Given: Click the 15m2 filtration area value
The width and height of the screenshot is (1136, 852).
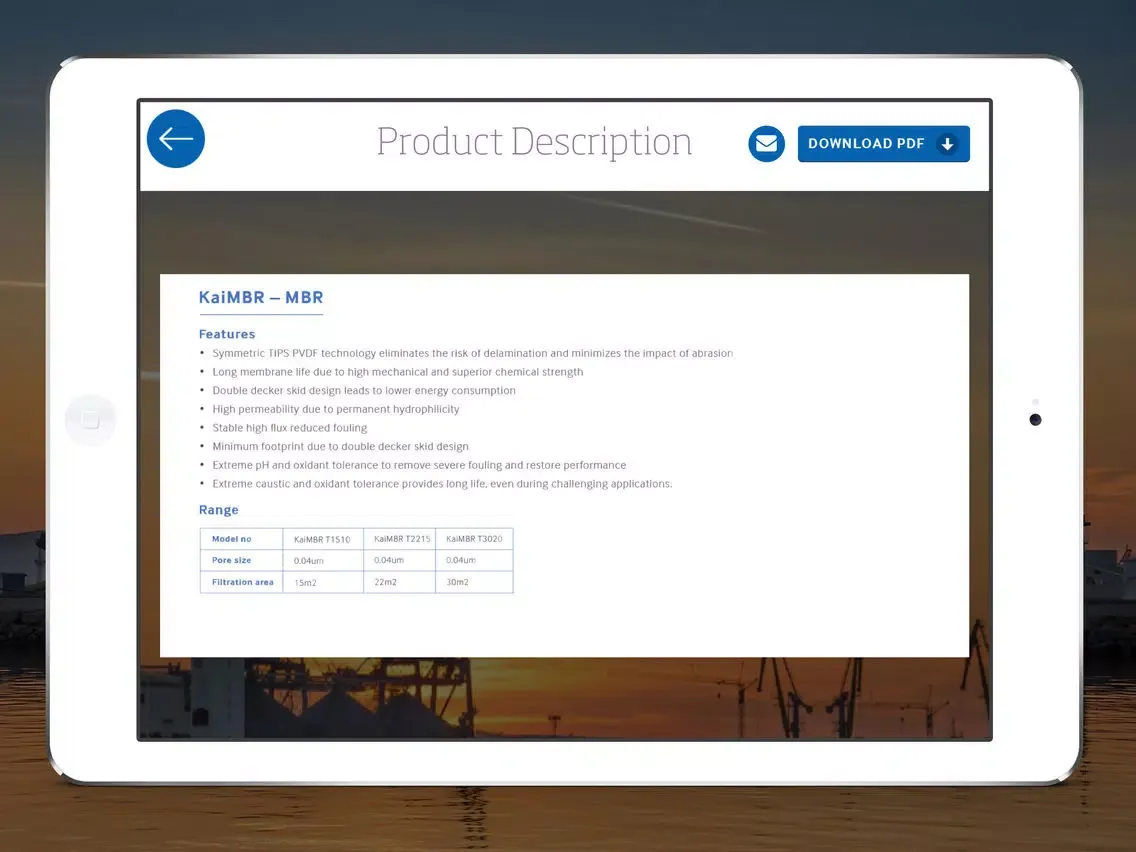Looking at the screenshot, I should (305, 582).
